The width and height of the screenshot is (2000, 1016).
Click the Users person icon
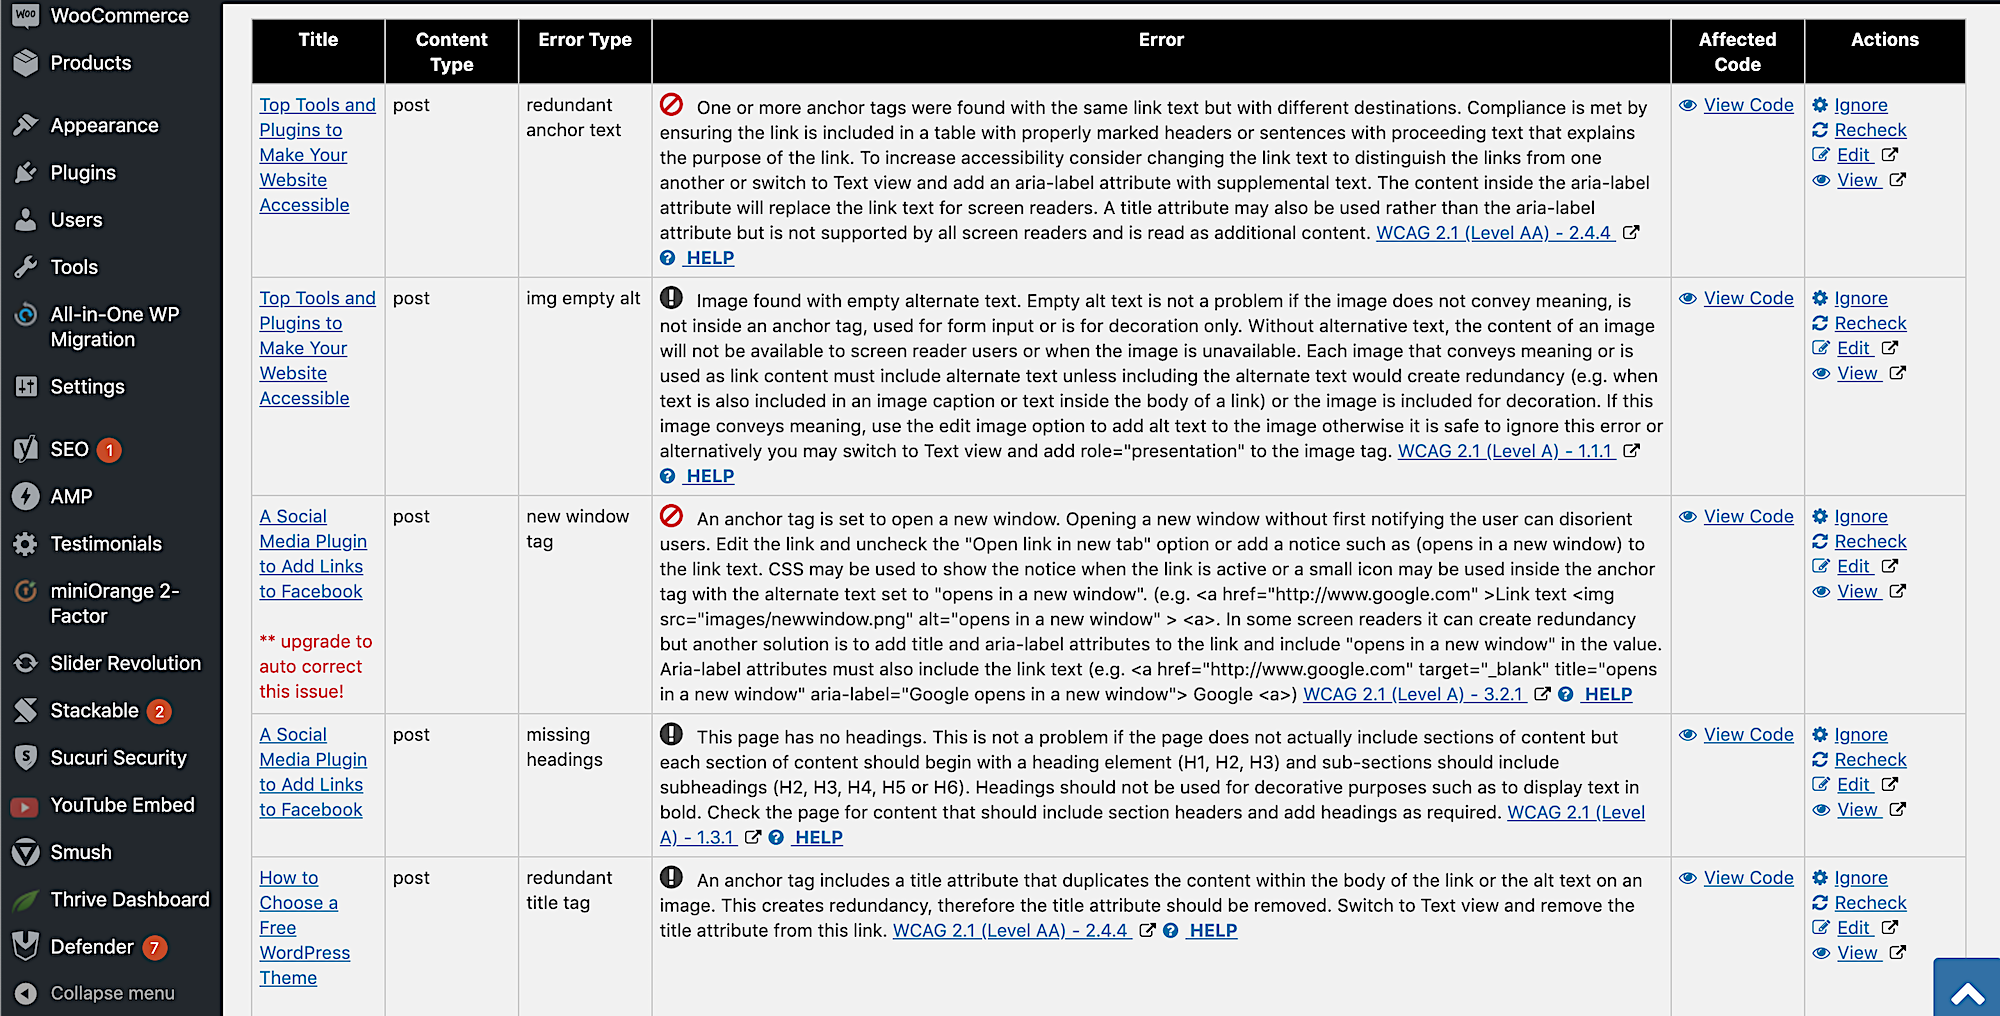(x=26, y=220)
